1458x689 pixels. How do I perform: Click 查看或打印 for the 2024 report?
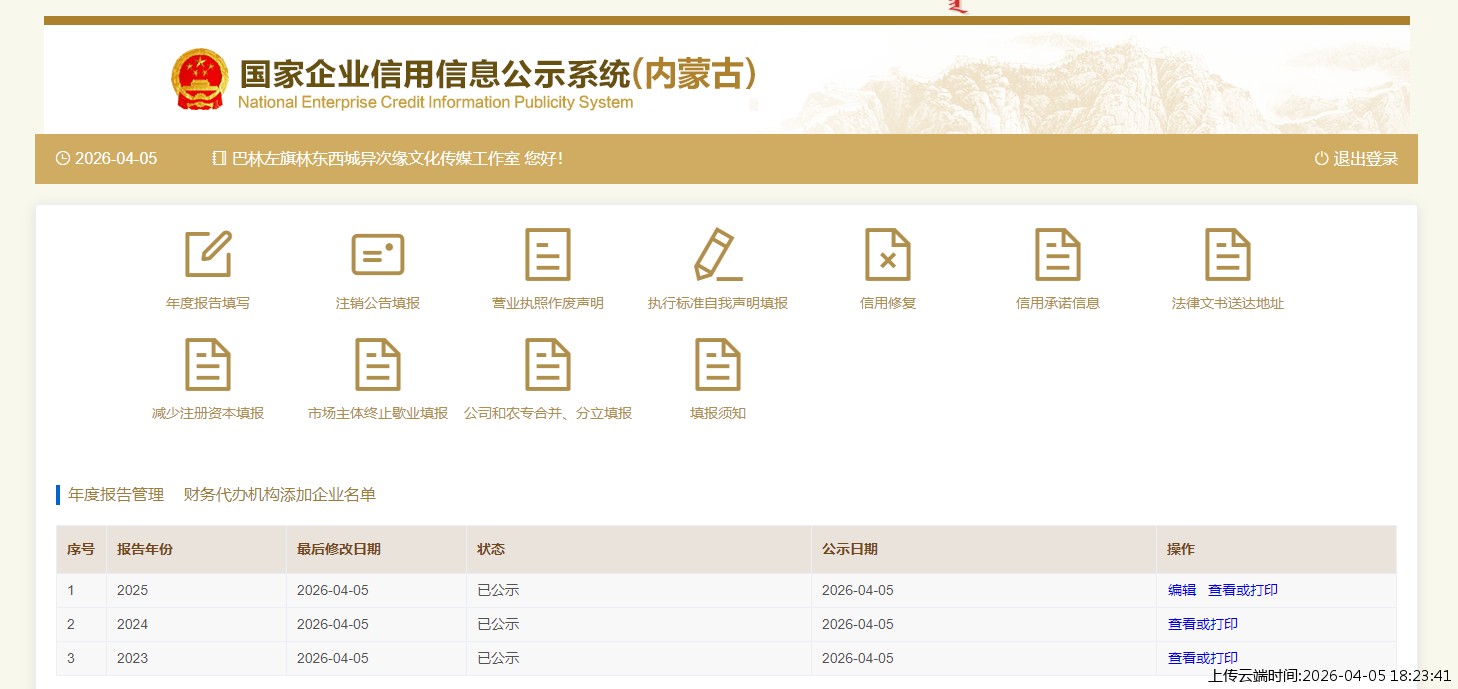[1203, 624]
